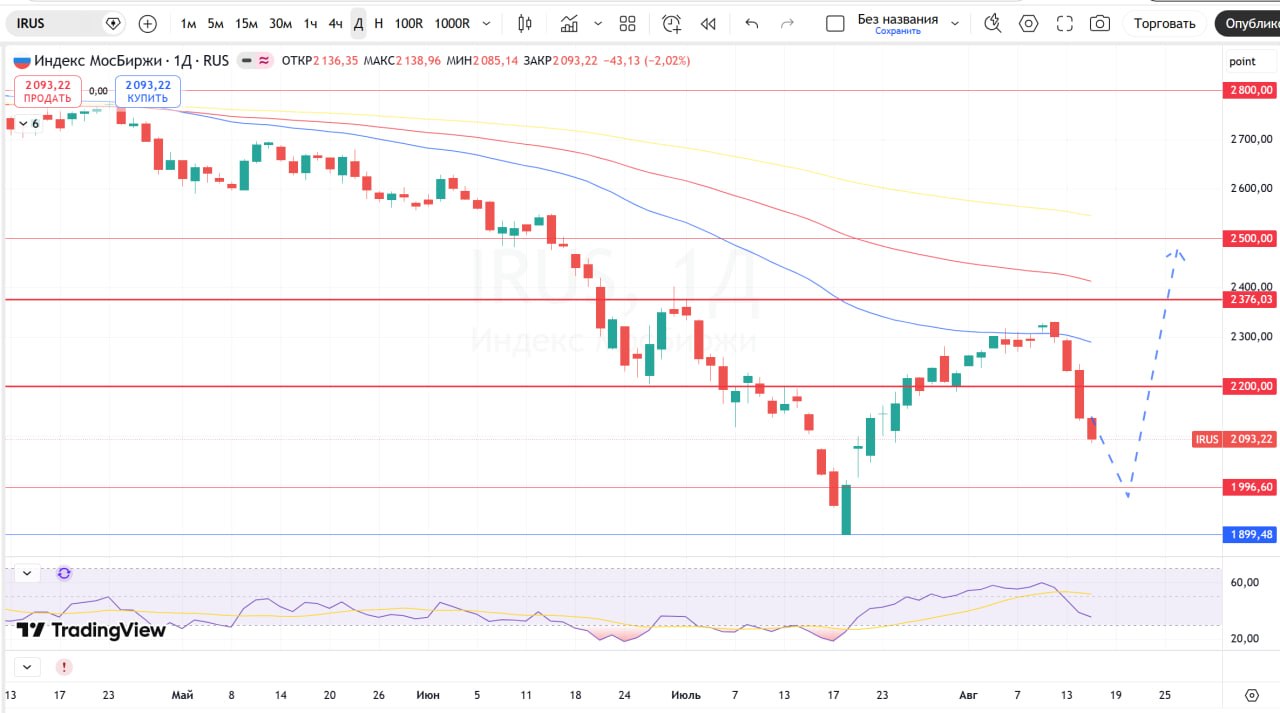Click the Июль label on time axis
Image resolution: width=1280 pixels, height=713 pixels.
(x=686, y=695)
